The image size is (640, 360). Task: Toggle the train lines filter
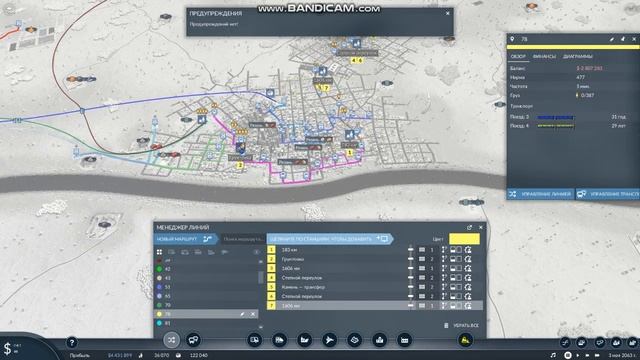coord(198,252)
